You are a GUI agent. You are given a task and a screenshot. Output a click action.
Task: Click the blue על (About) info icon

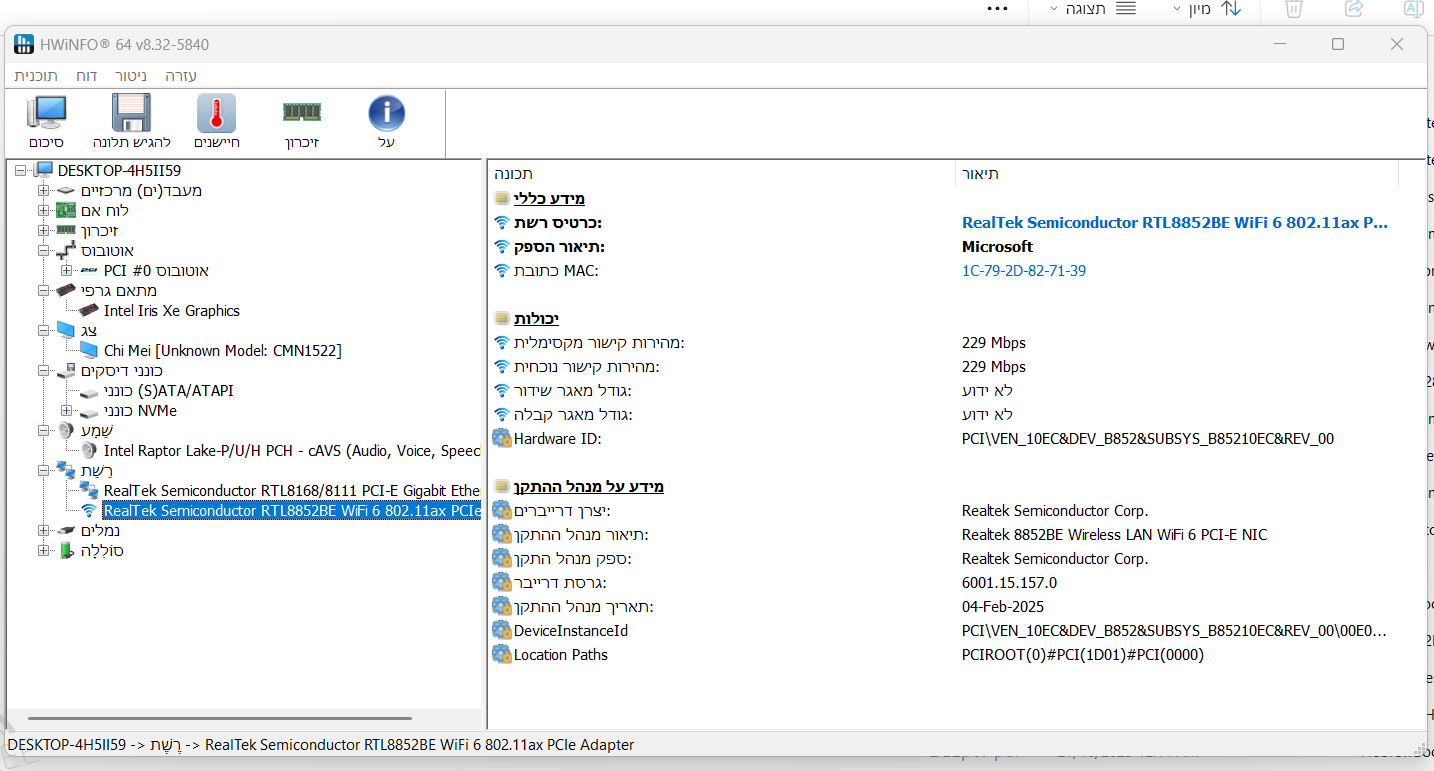coord(386,114)
